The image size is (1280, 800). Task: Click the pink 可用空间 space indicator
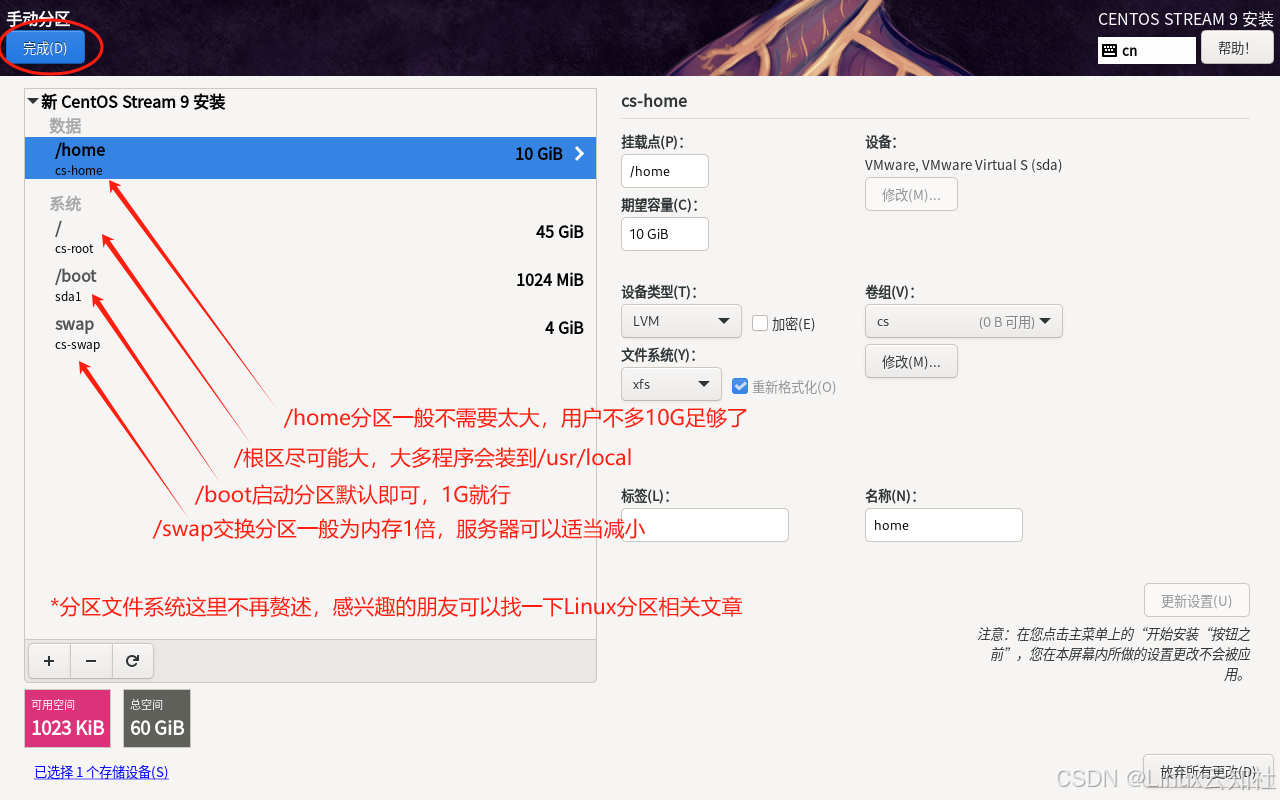[x=67, y=718]
